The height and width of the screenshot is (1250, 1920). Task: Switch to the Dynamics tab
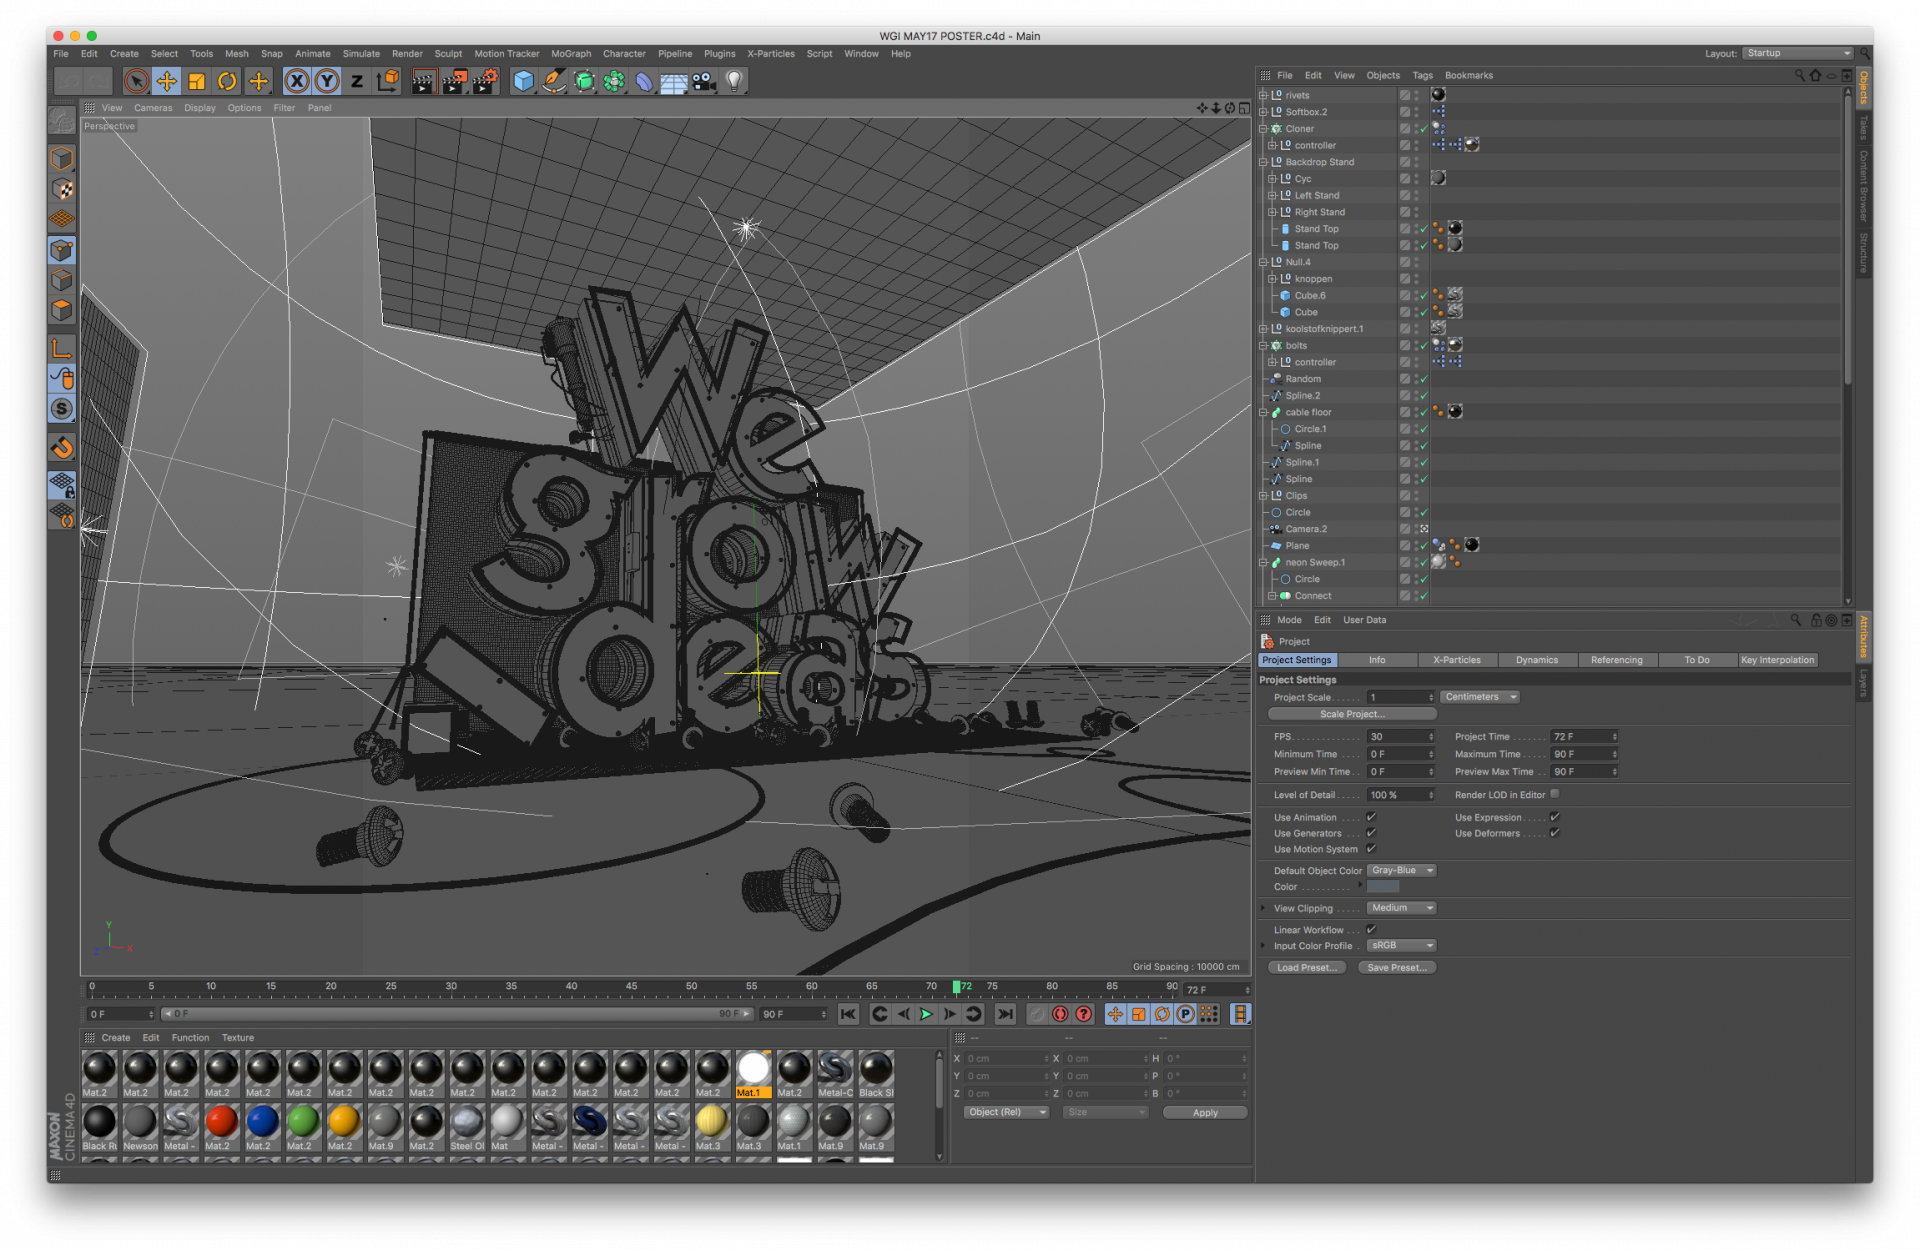click(1536, 660)
